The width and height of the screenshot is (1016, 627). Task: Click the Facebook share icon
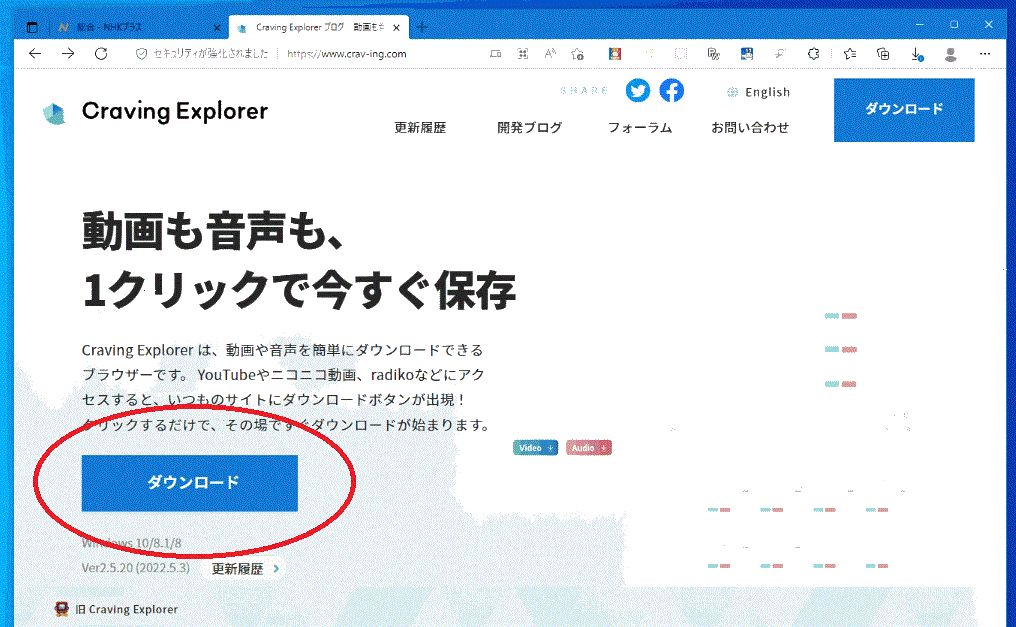click(x=672, y=91)
